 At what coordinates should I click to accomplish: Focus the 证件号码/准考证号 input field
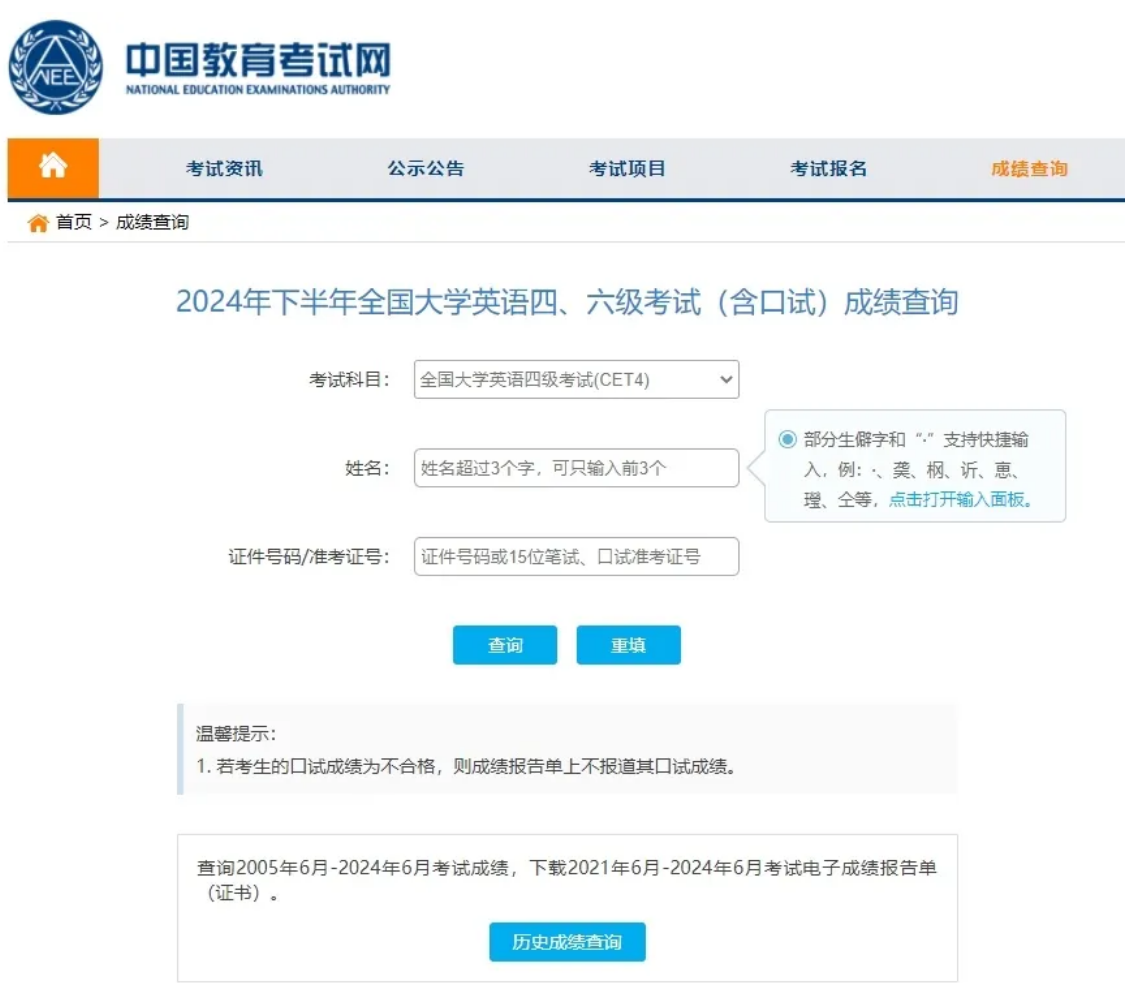click(576, 557)
